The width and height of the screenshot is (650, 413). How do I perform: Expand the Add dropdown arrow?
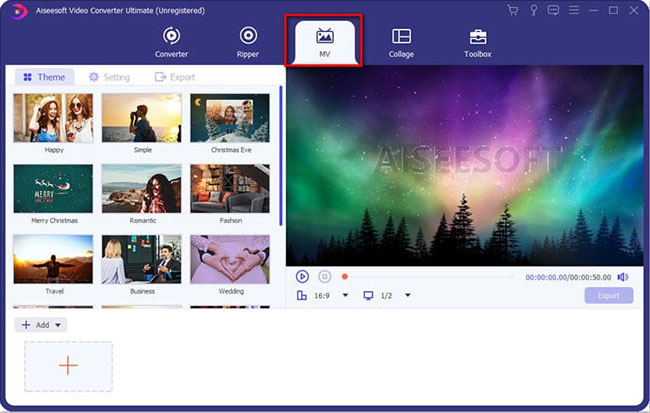click(x=58, y=325)
